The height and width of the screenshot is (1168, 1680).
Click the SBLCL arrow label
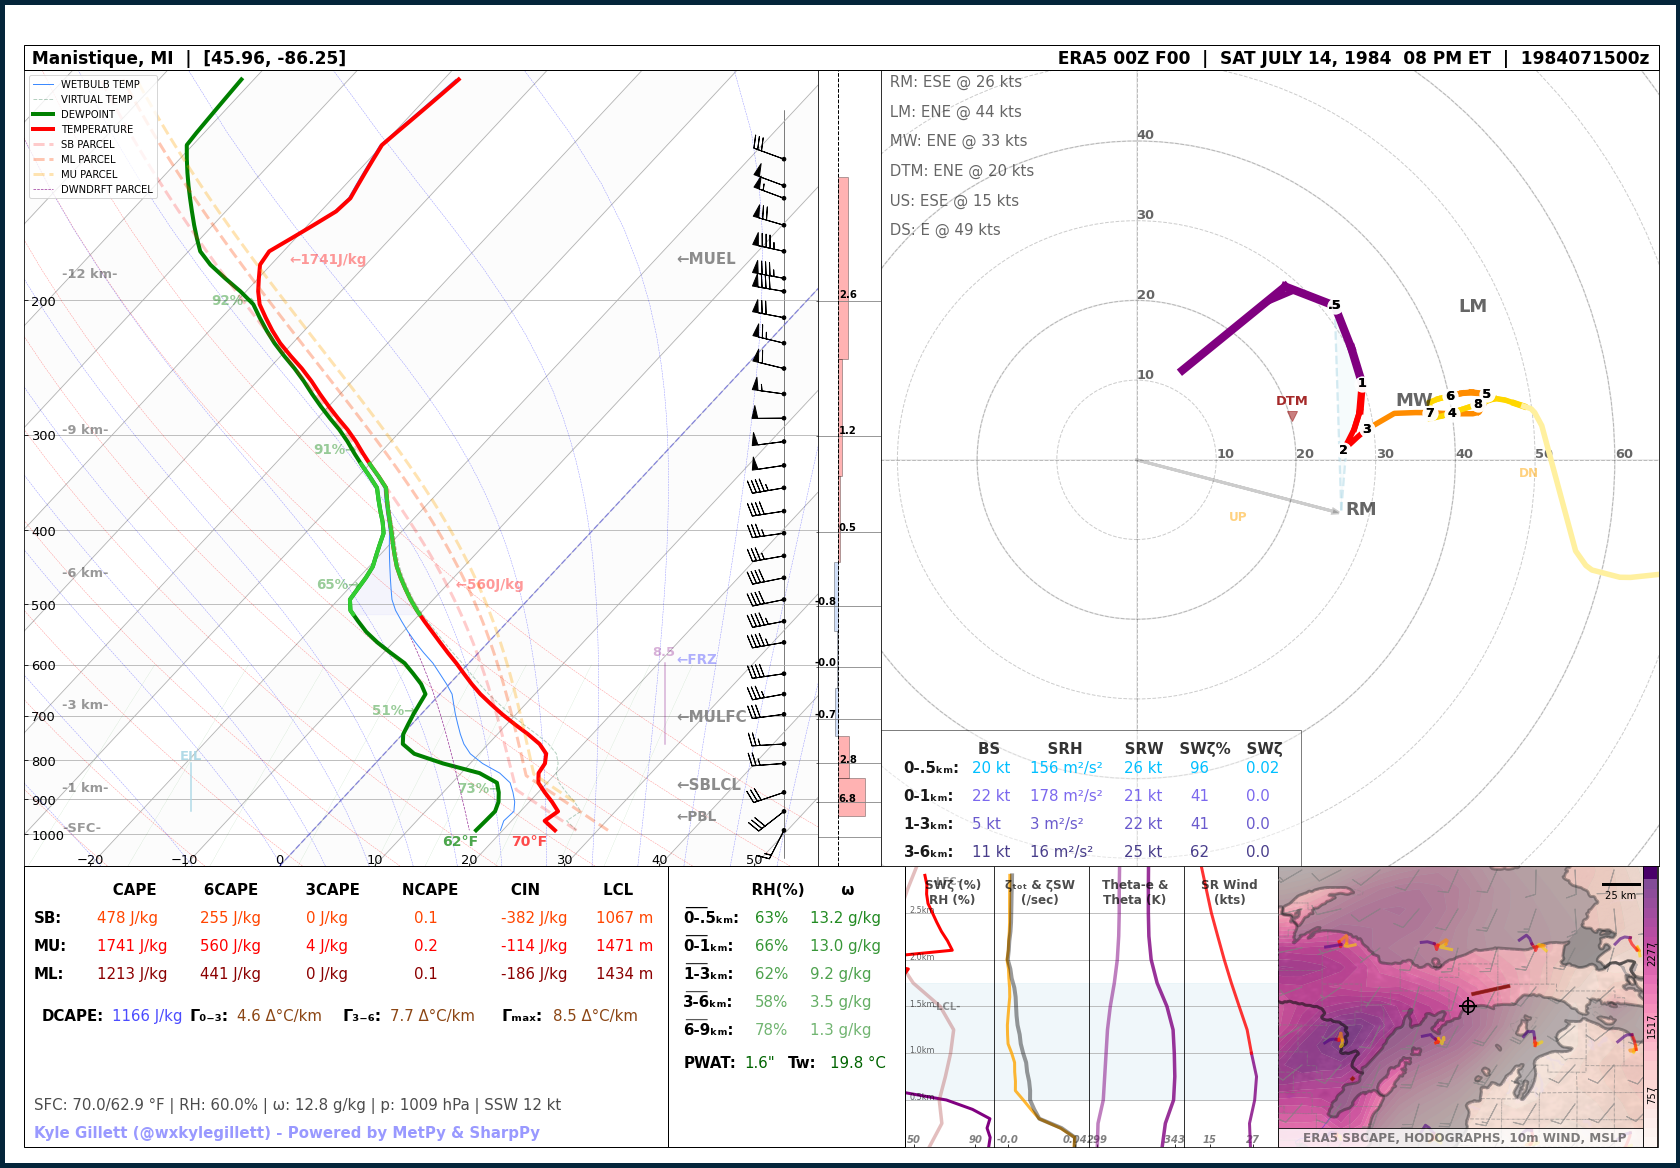pyautogui.click(x=708, y=785)
